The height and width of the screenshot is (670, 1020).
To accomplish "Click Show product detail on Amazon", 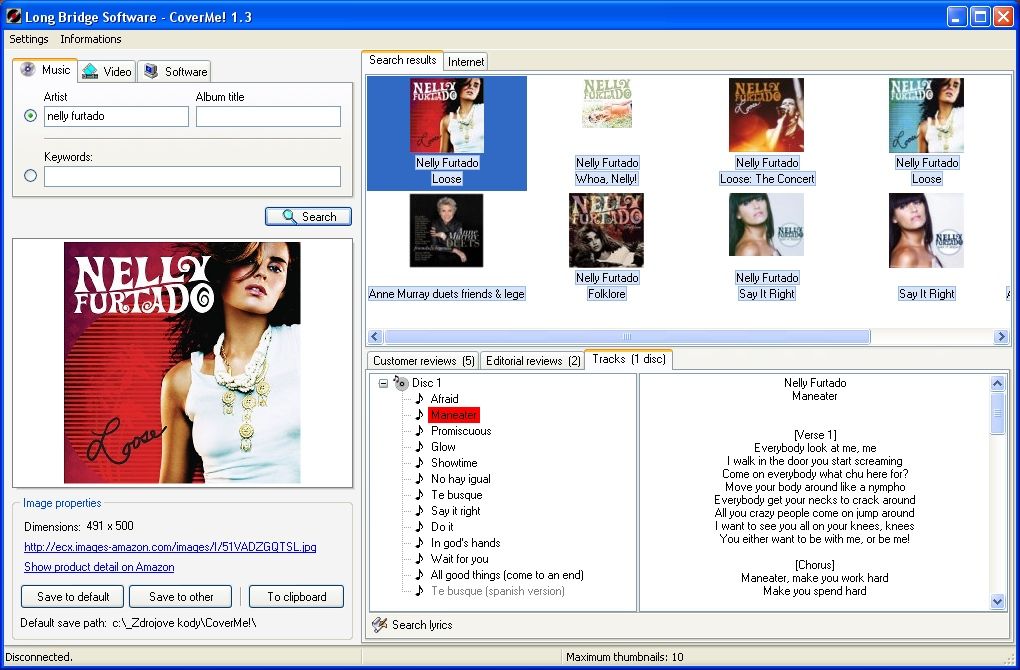I will (x=99, y=567).
